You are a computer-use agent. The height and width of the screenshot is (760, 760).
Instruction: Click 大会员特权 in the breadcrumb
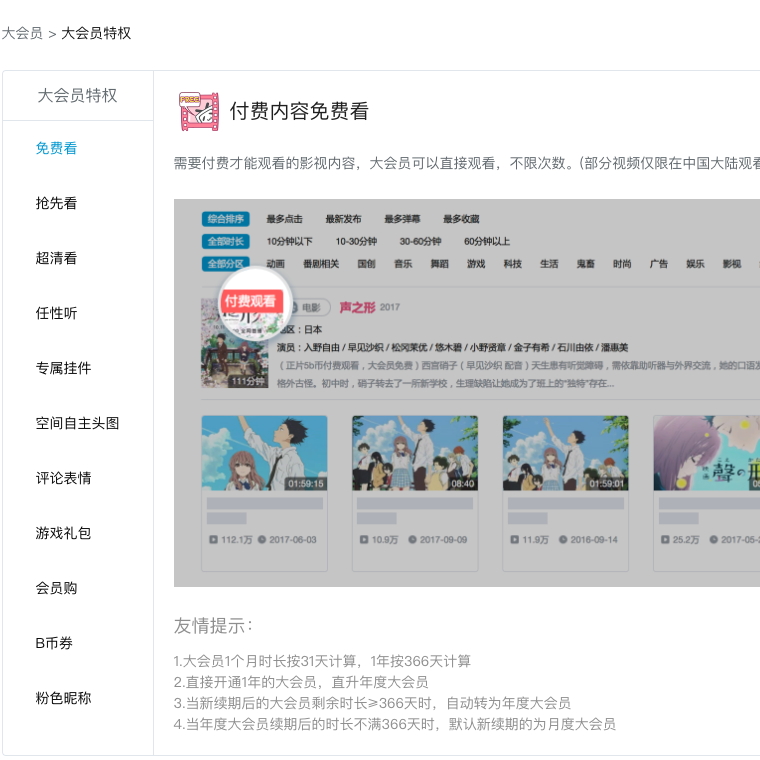[x=96, y=33]
